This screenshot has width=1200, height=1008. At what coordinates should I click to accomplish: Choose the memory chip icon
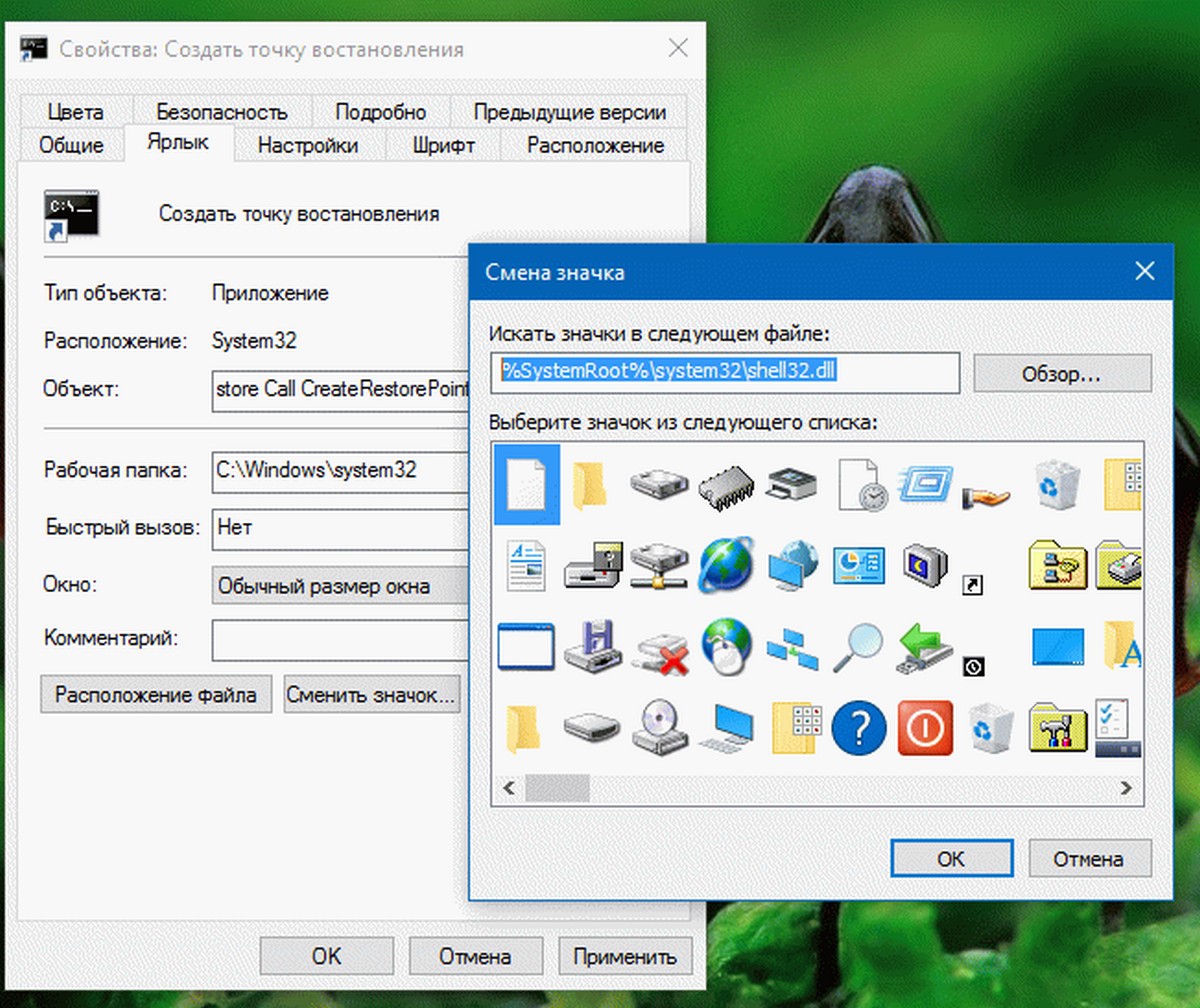click(x=725, y=485)
